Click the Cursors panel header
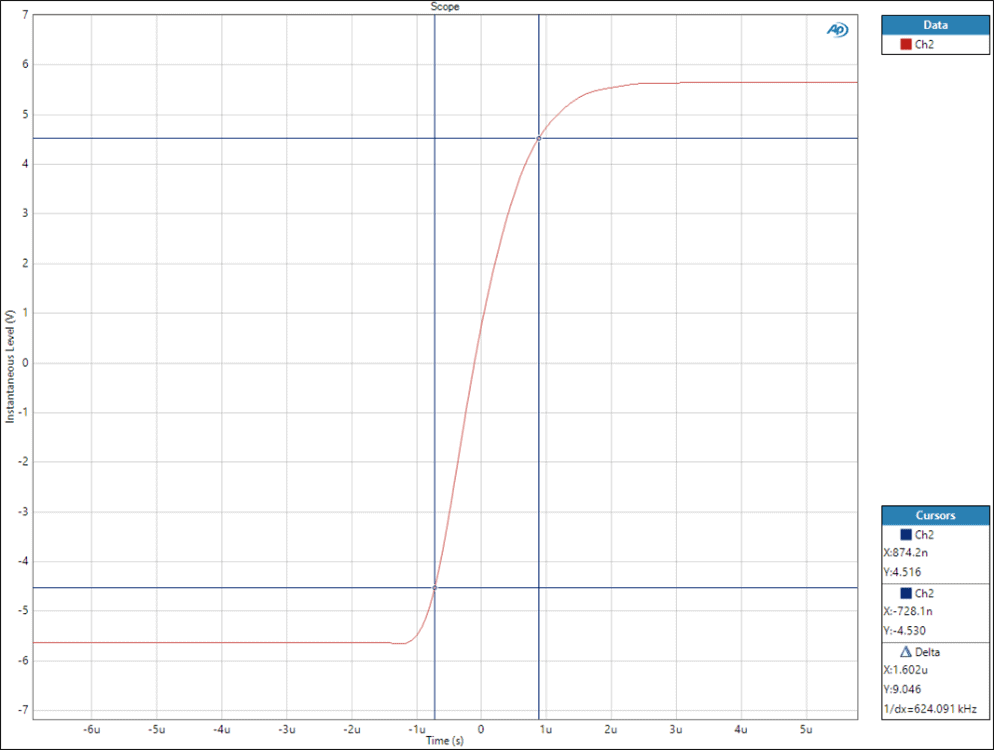This screenshot has height=750, width=994. coord(936,515)
